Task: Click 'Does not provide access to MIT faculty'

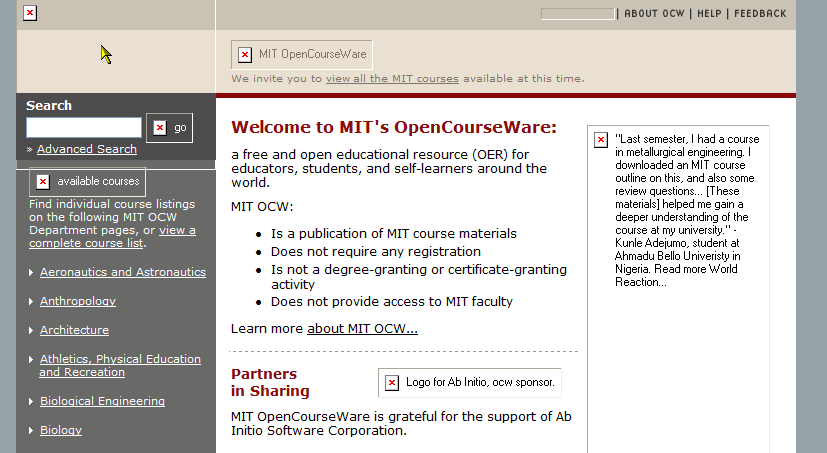Action: click(391, 302)
